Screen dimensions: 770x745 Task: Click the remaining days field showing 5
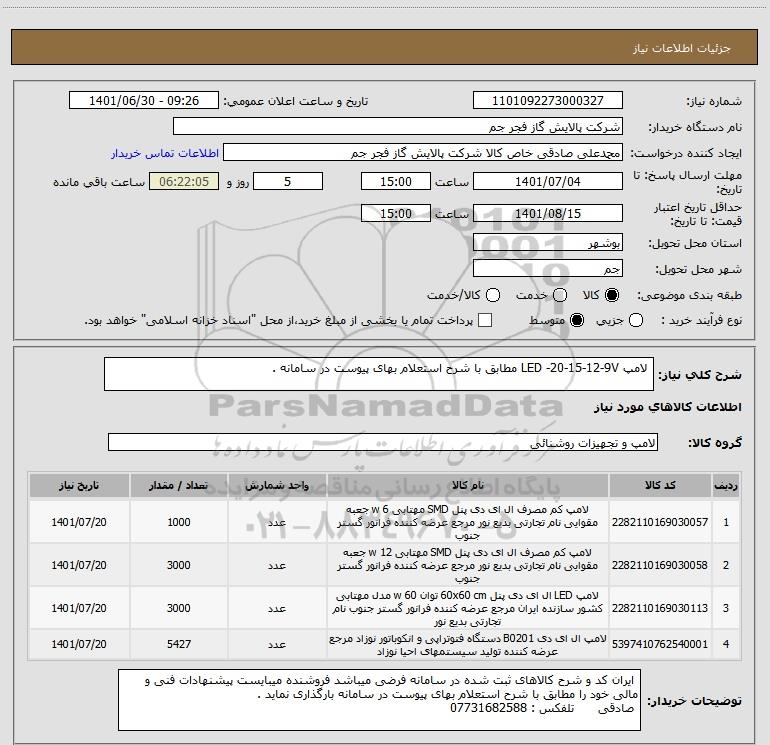pos(288,182)
